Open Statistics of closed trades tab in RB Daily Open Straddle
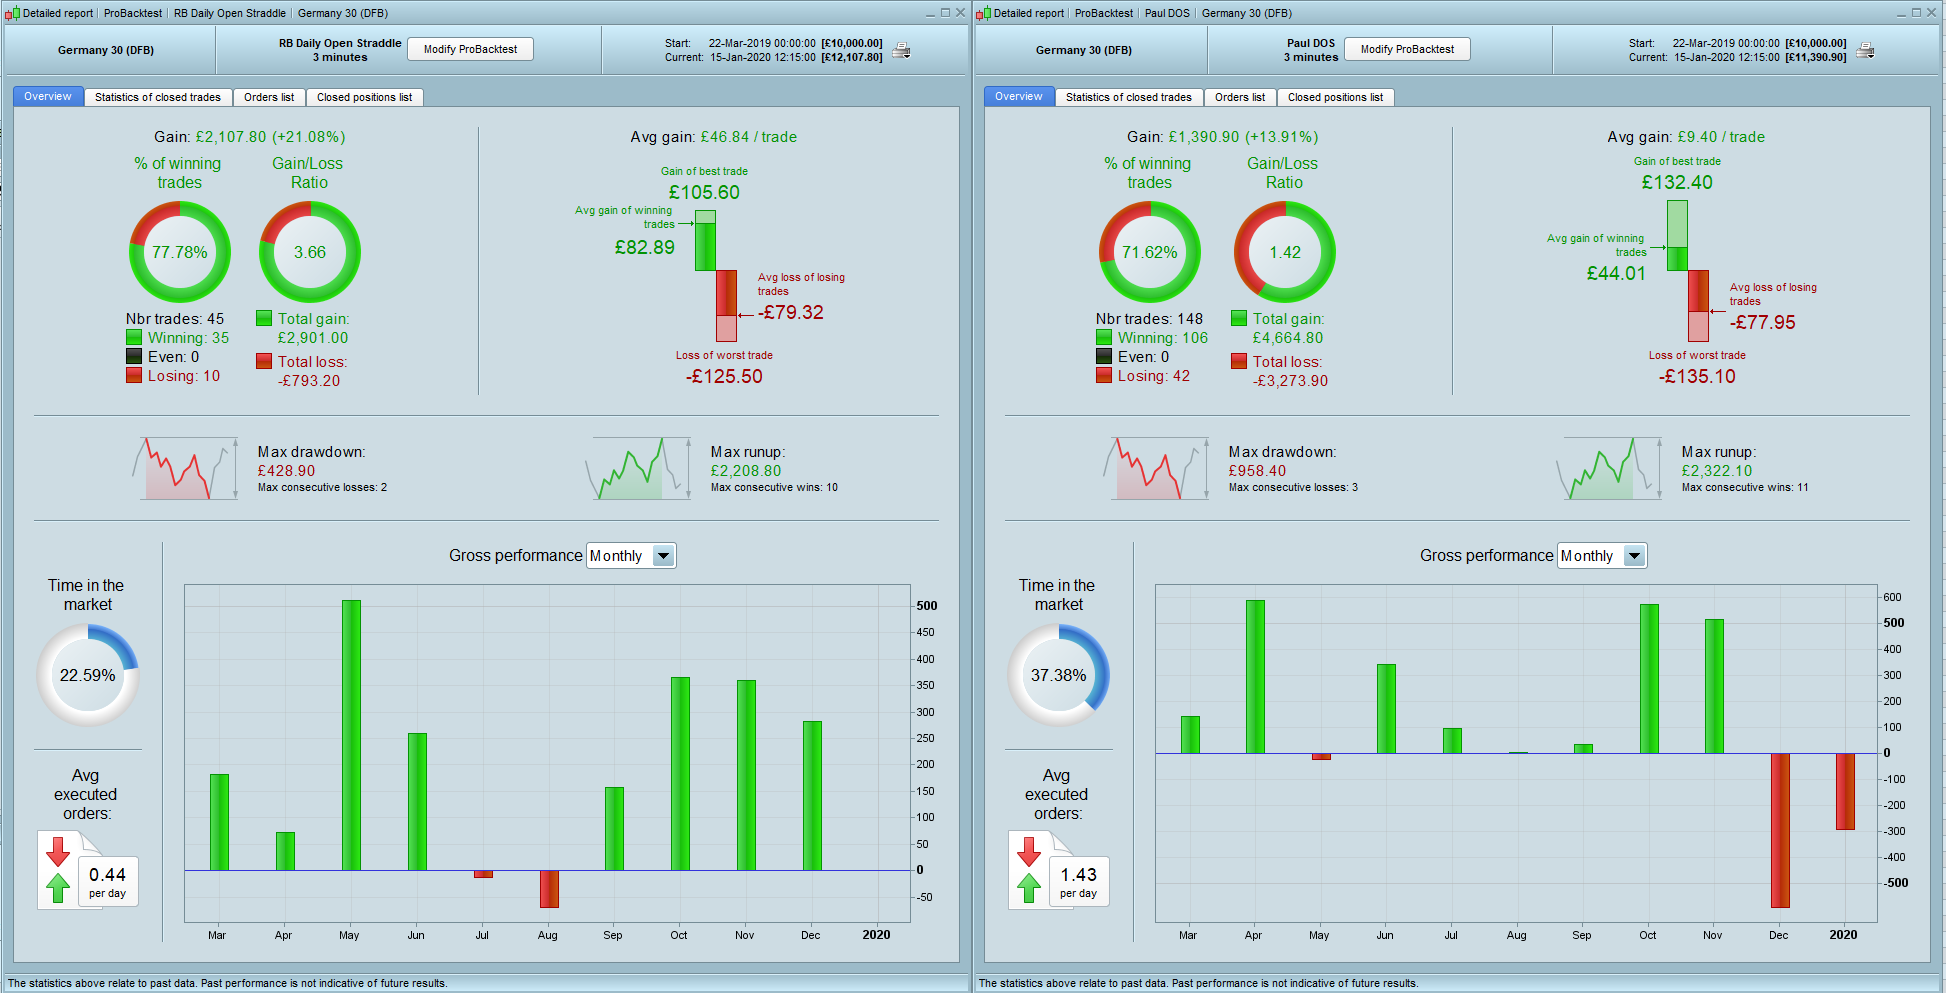Viewport: 1946px width, 993px height. coord(158,97)
